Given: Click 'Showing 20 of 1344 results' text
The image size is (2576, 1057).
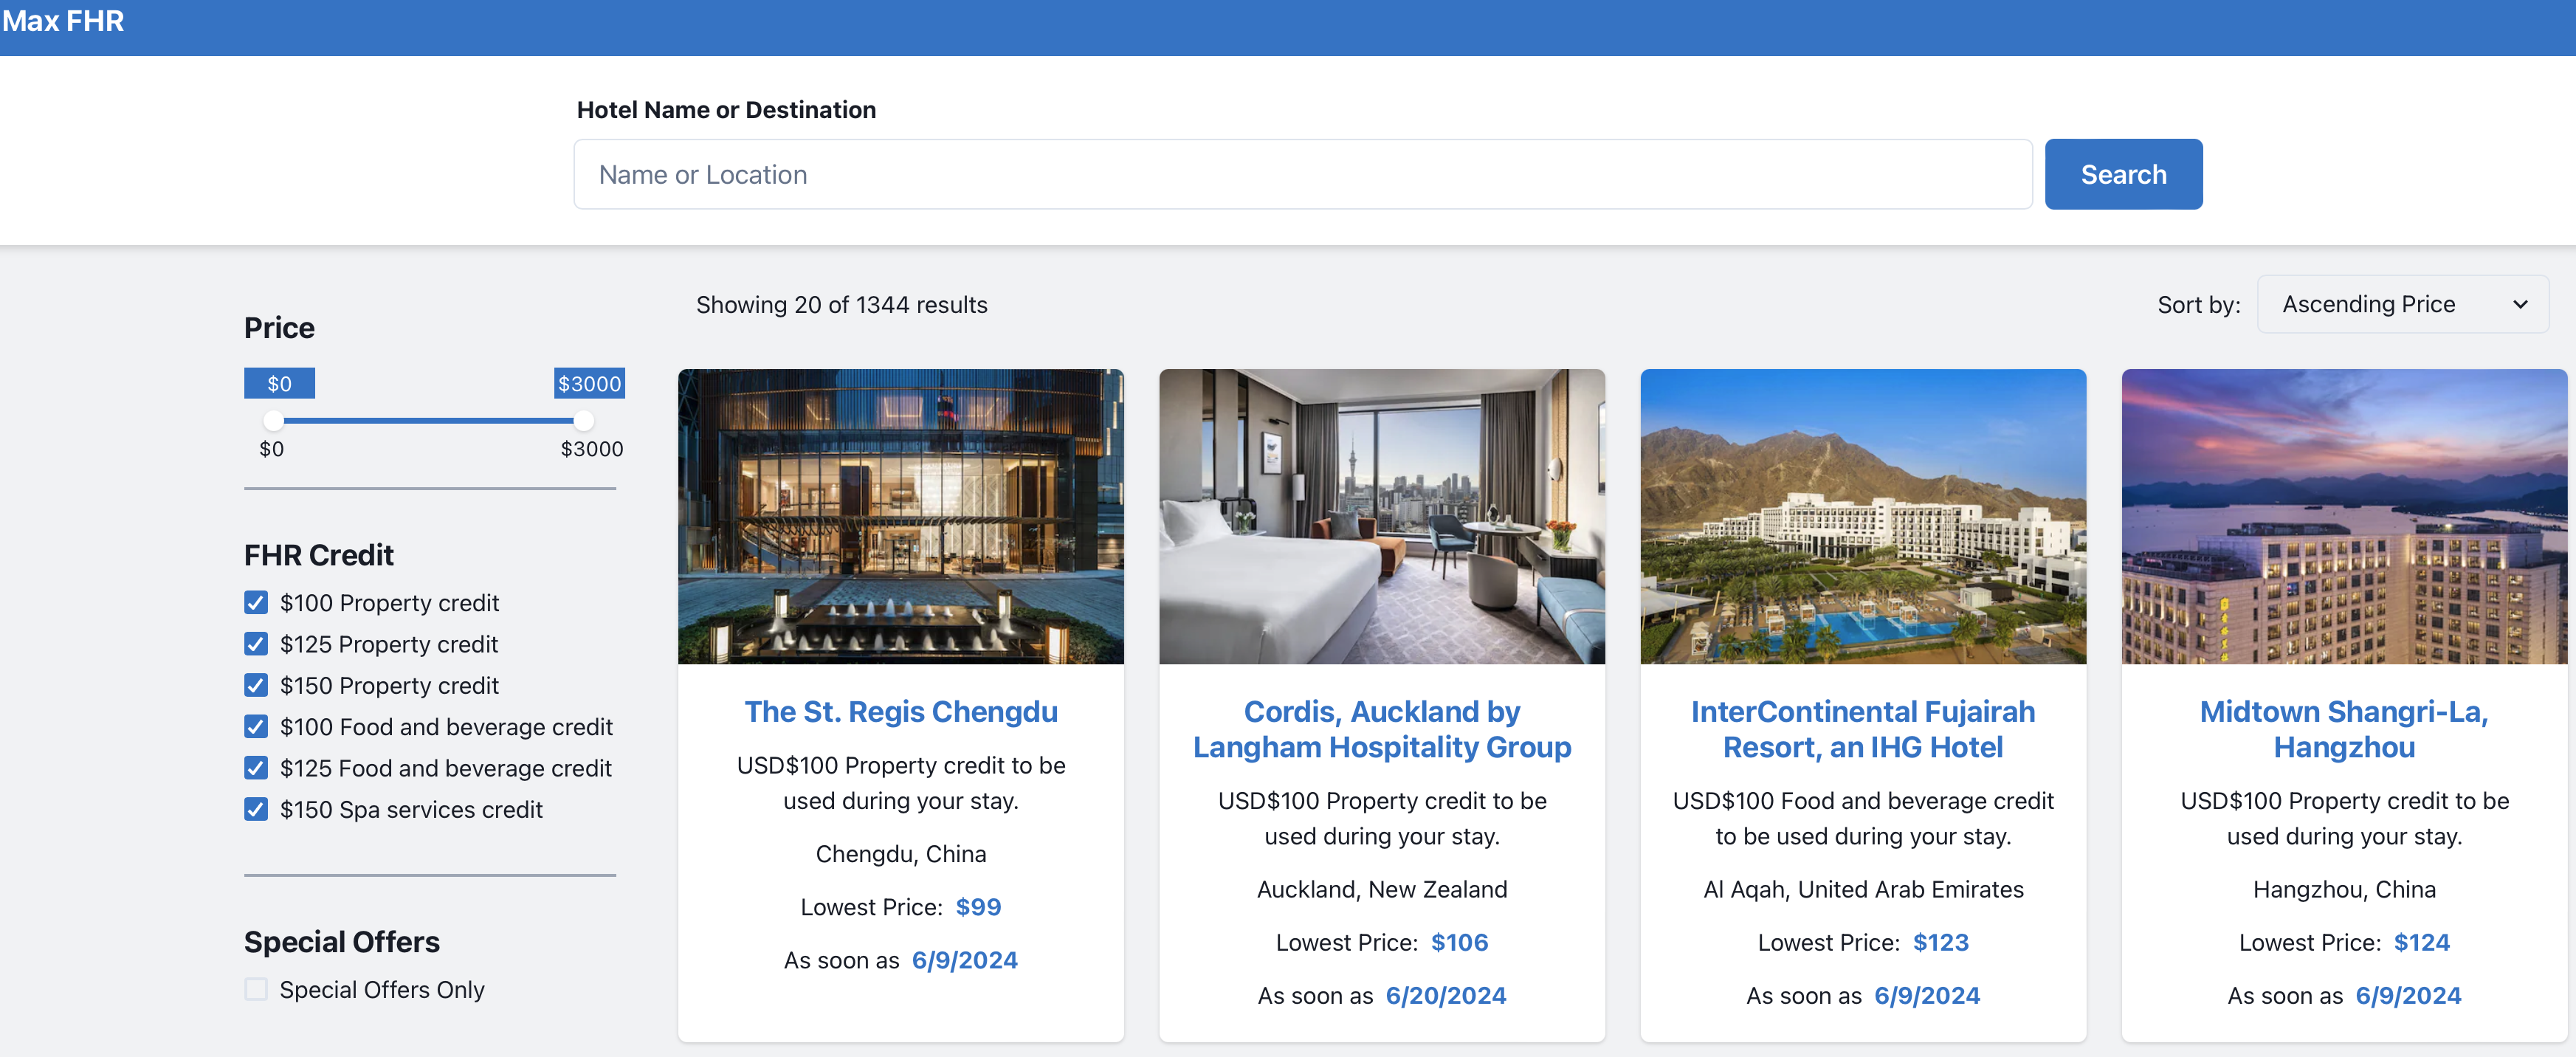Looking at the screenshot, I should 841,305.
